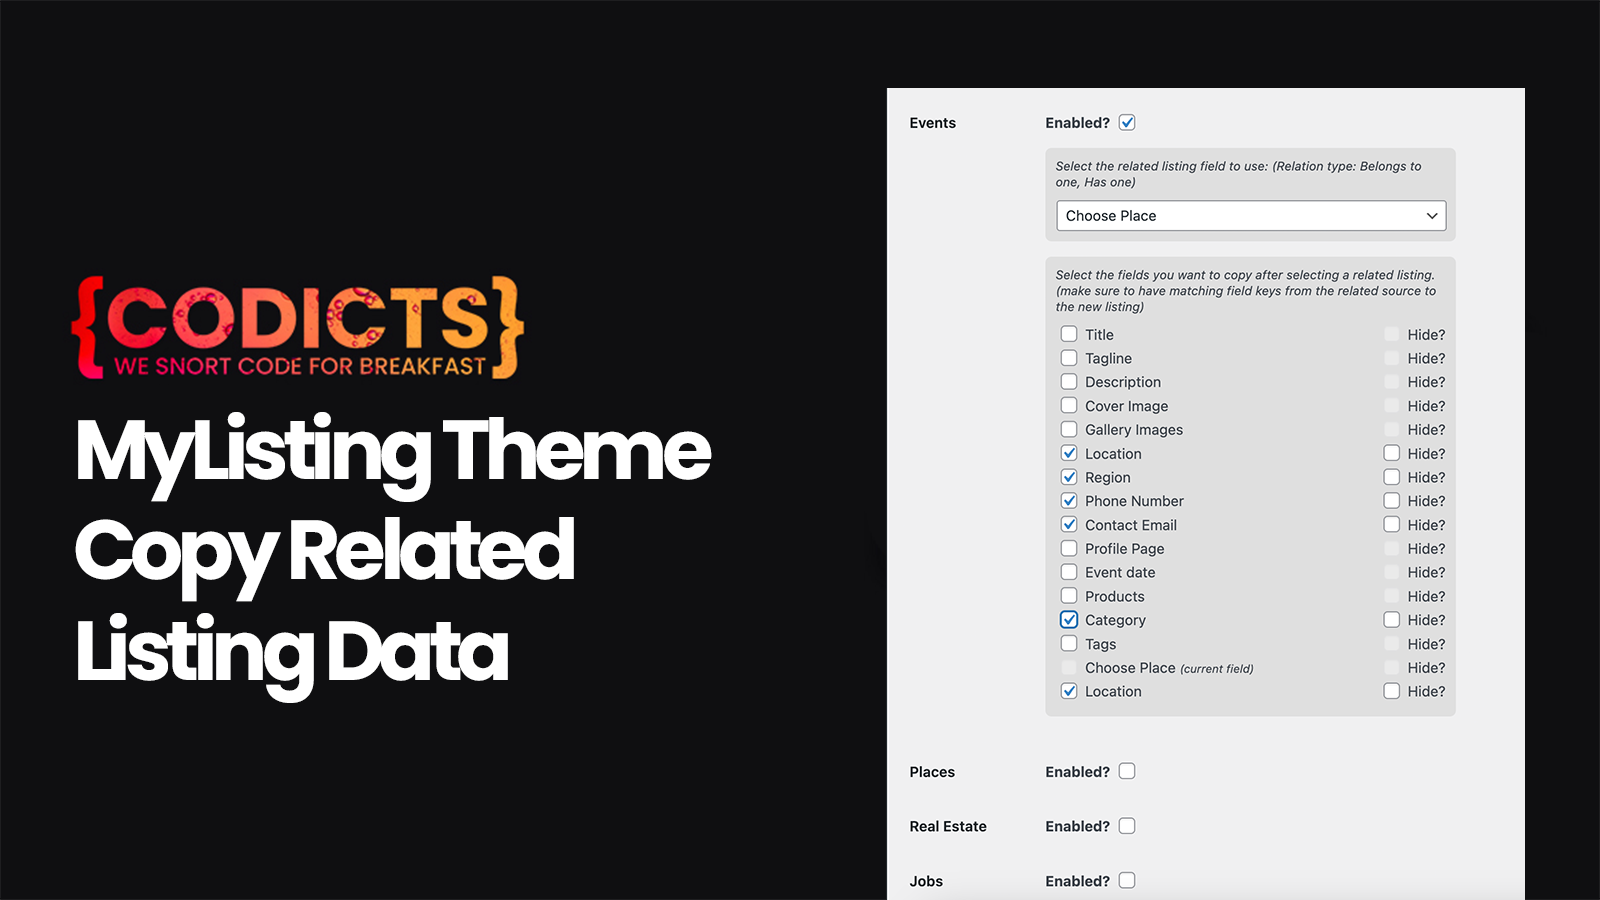This screenshot has width=1600, height=900.
Task: Enable the Places listing type
Action: (1127, 771)
